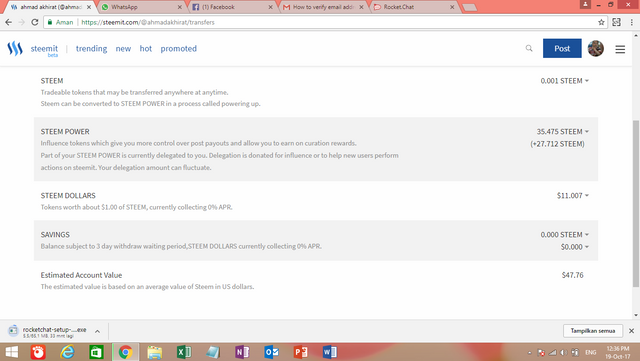Click the network signal tray icon

tap(552, 352)
